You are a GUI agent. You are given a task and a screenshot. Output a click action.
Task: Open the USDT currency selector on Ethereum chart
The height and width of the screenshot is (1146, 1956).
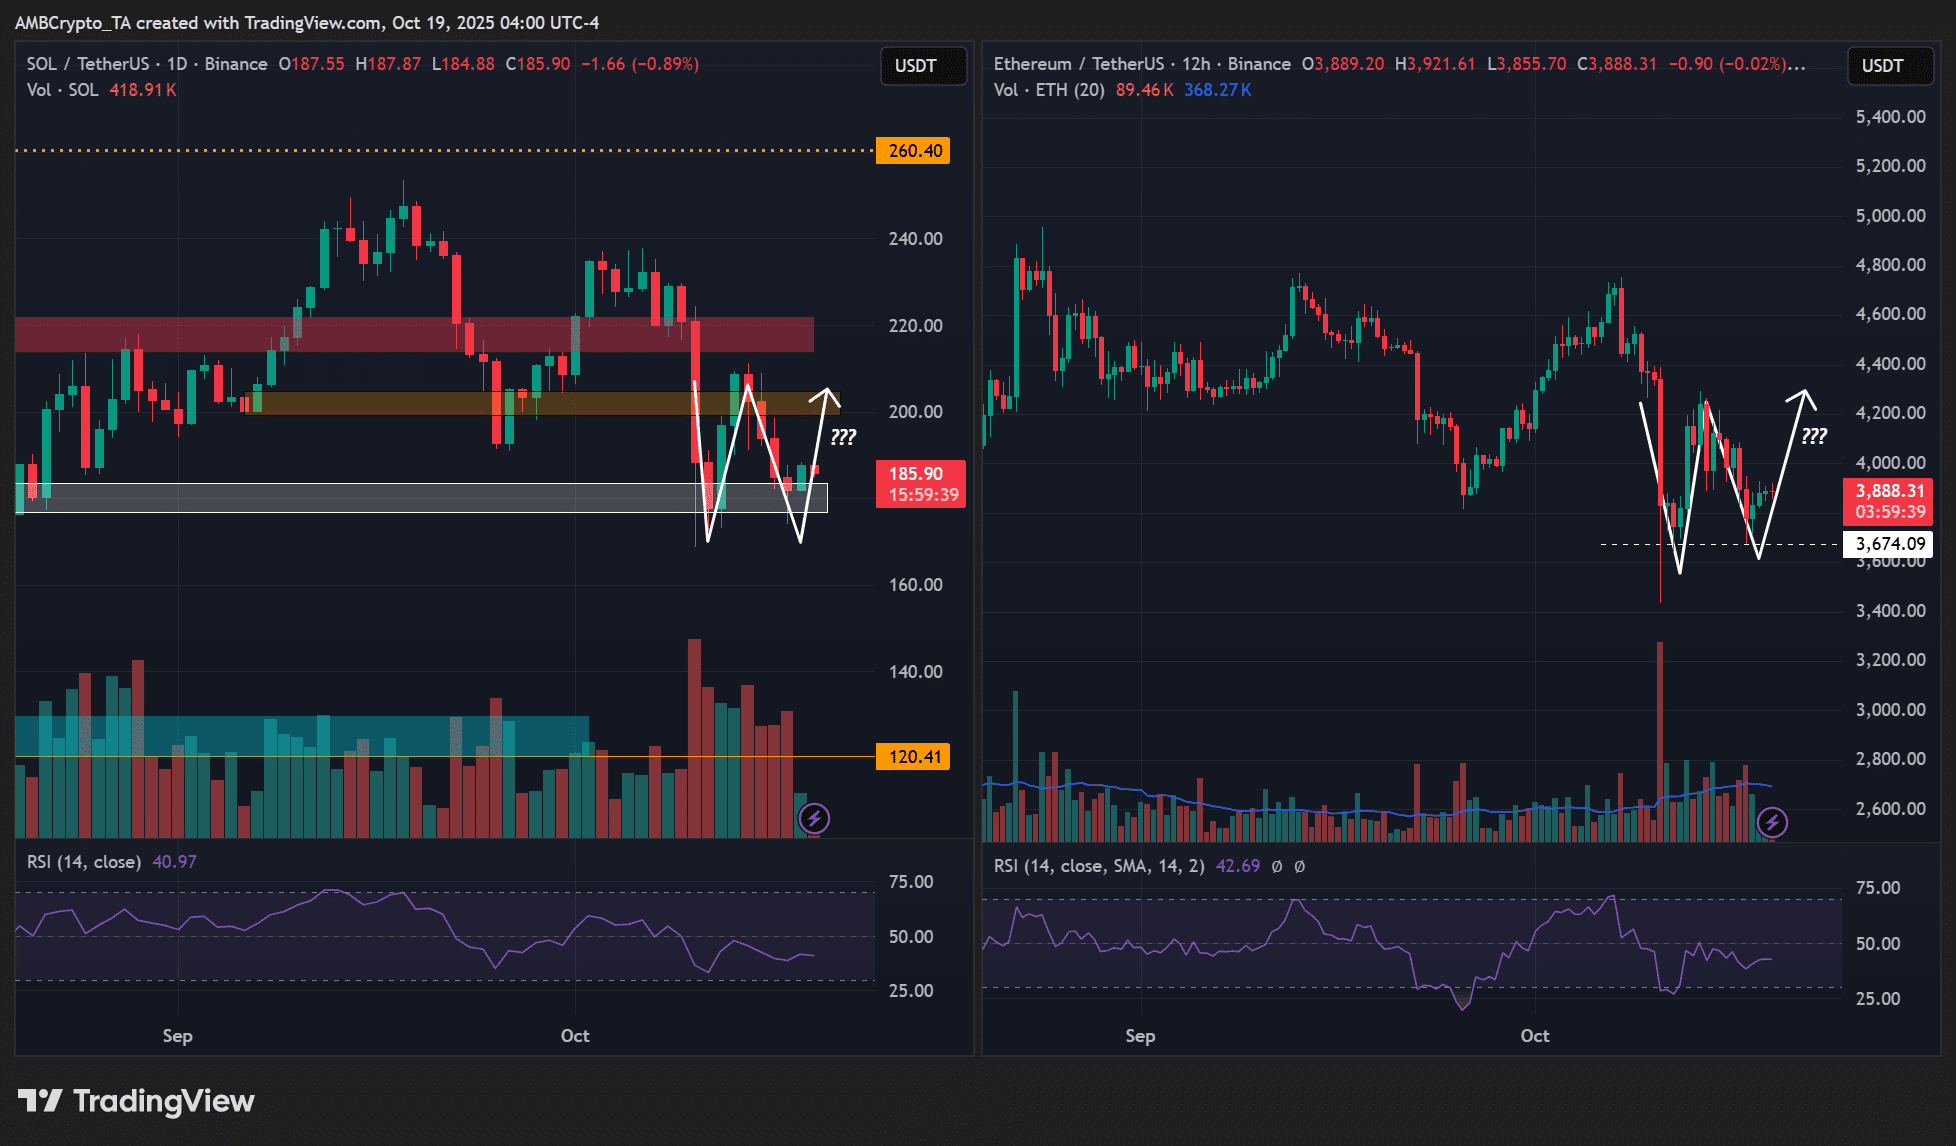point(1889,66)
